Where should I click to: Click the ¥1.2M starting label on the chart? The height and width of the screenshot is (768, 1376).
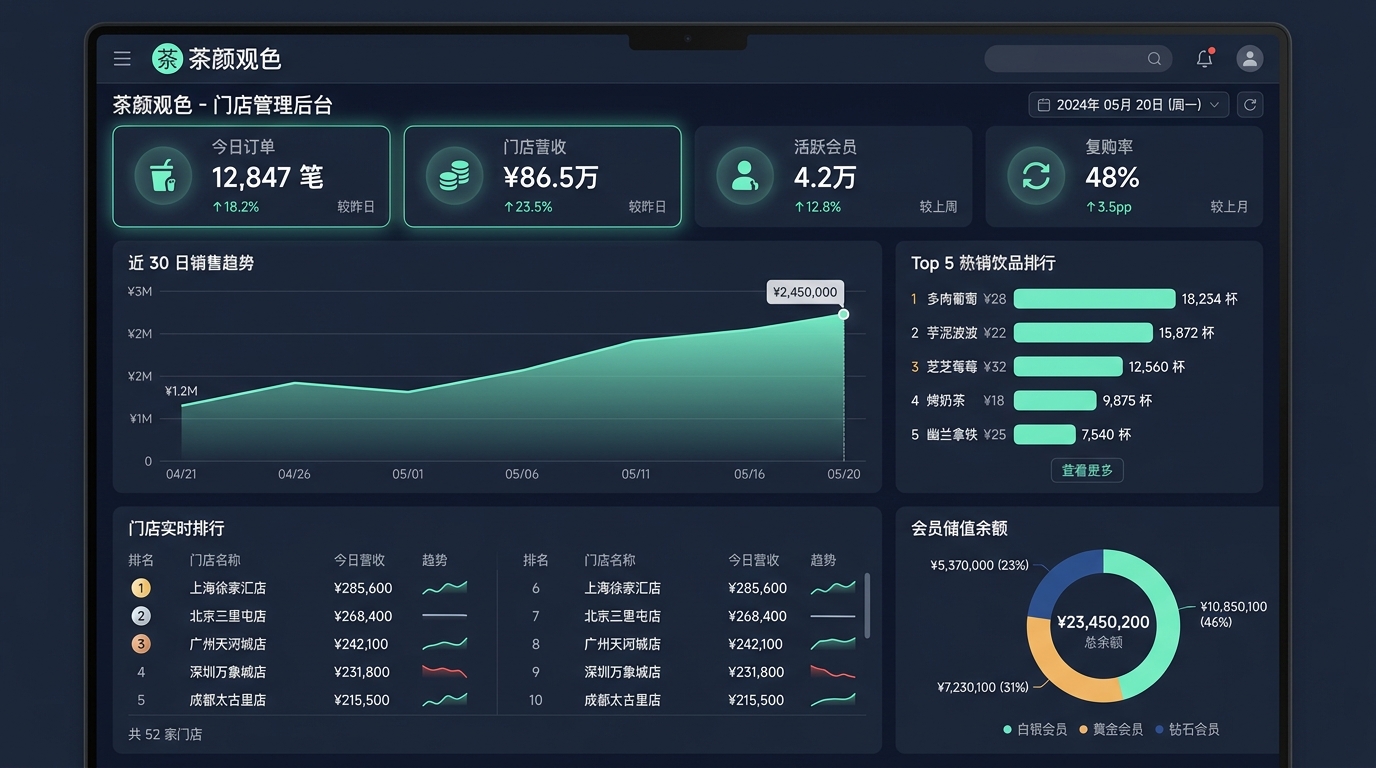tap(181, 391)
